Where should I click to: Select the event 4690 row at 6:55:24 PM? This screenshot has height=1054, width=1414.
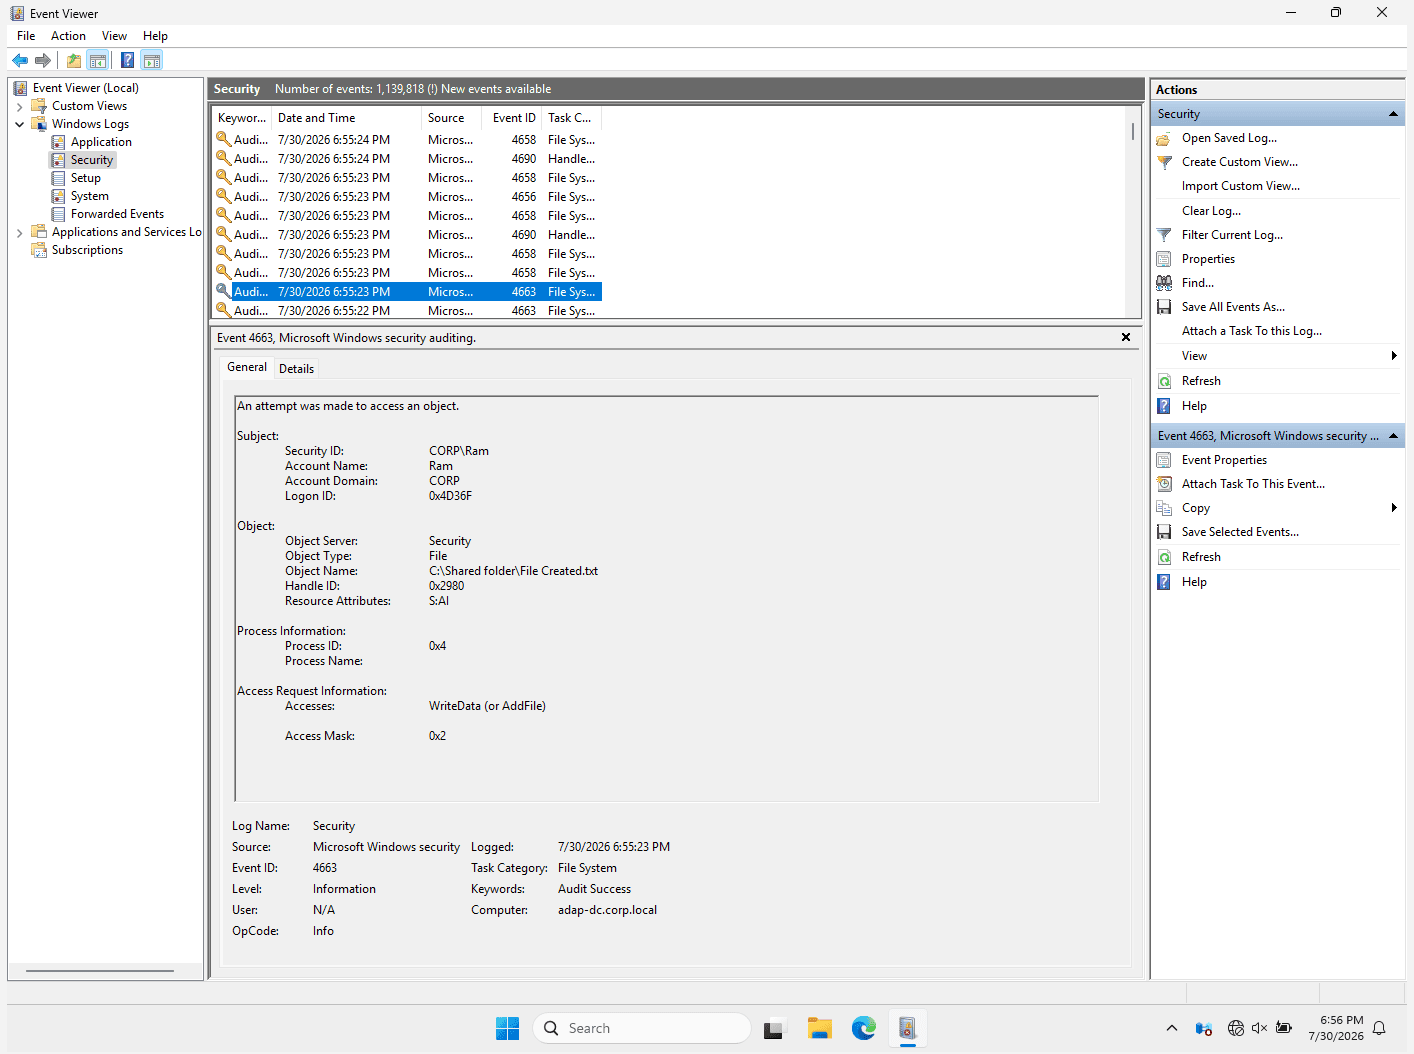point(407,159)
